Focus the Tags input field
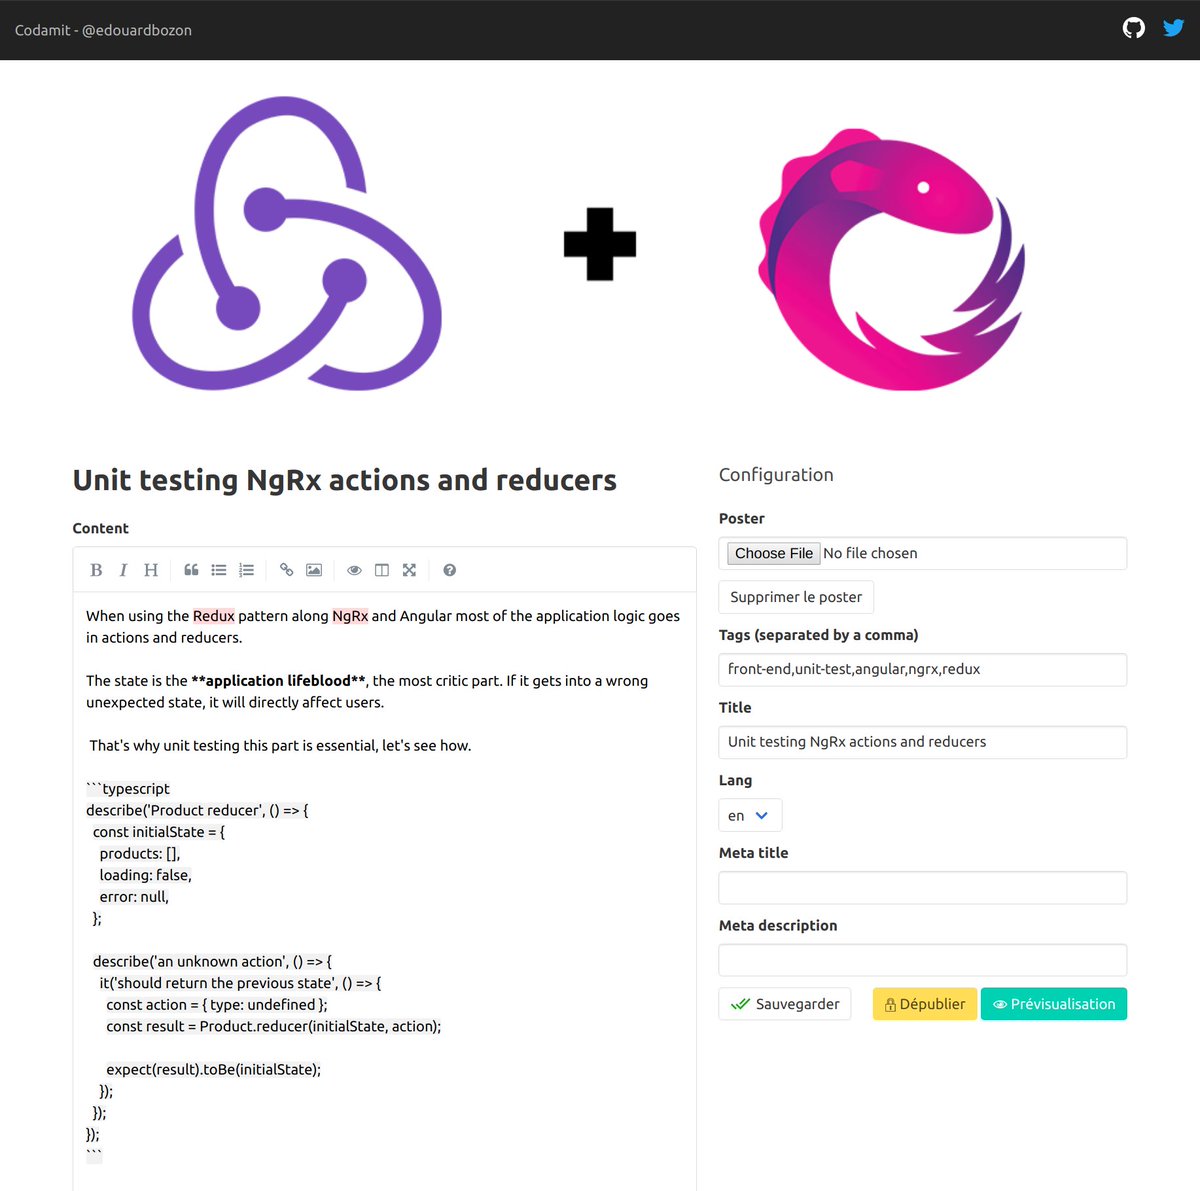The width and height of the screenshot is (1200, 1191). [x=923, y=670]
